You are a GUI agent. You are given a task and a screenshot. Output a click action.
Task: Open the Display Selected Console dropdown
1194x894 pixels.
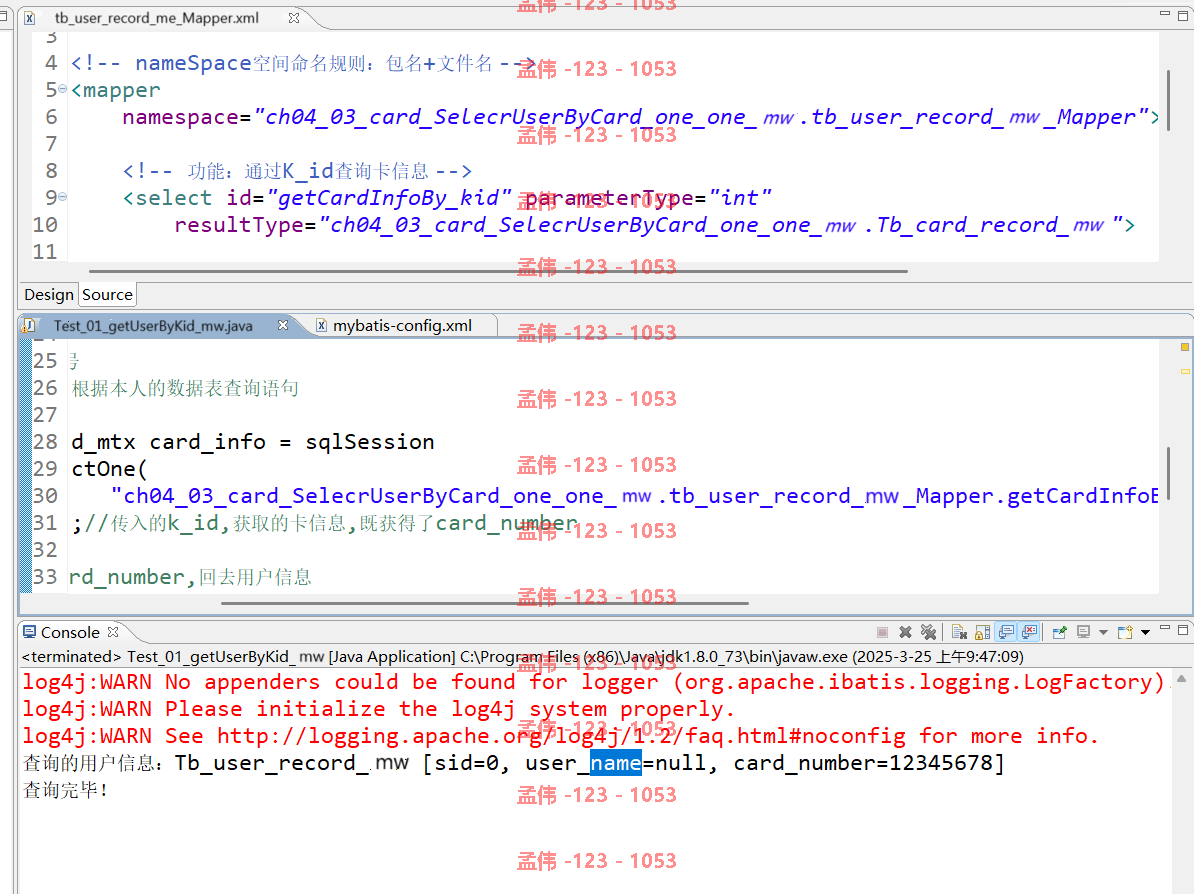tap(1103, 633)
